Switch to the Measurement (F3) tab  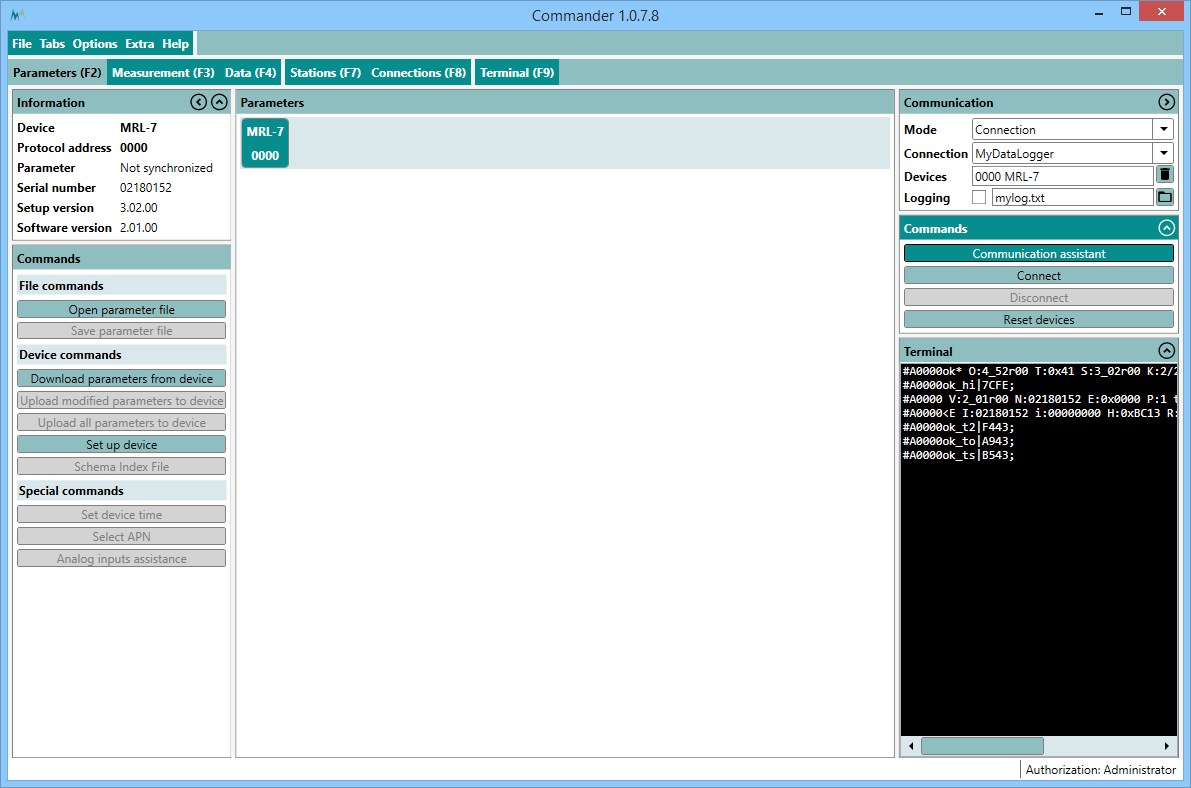tap(163, 72)
